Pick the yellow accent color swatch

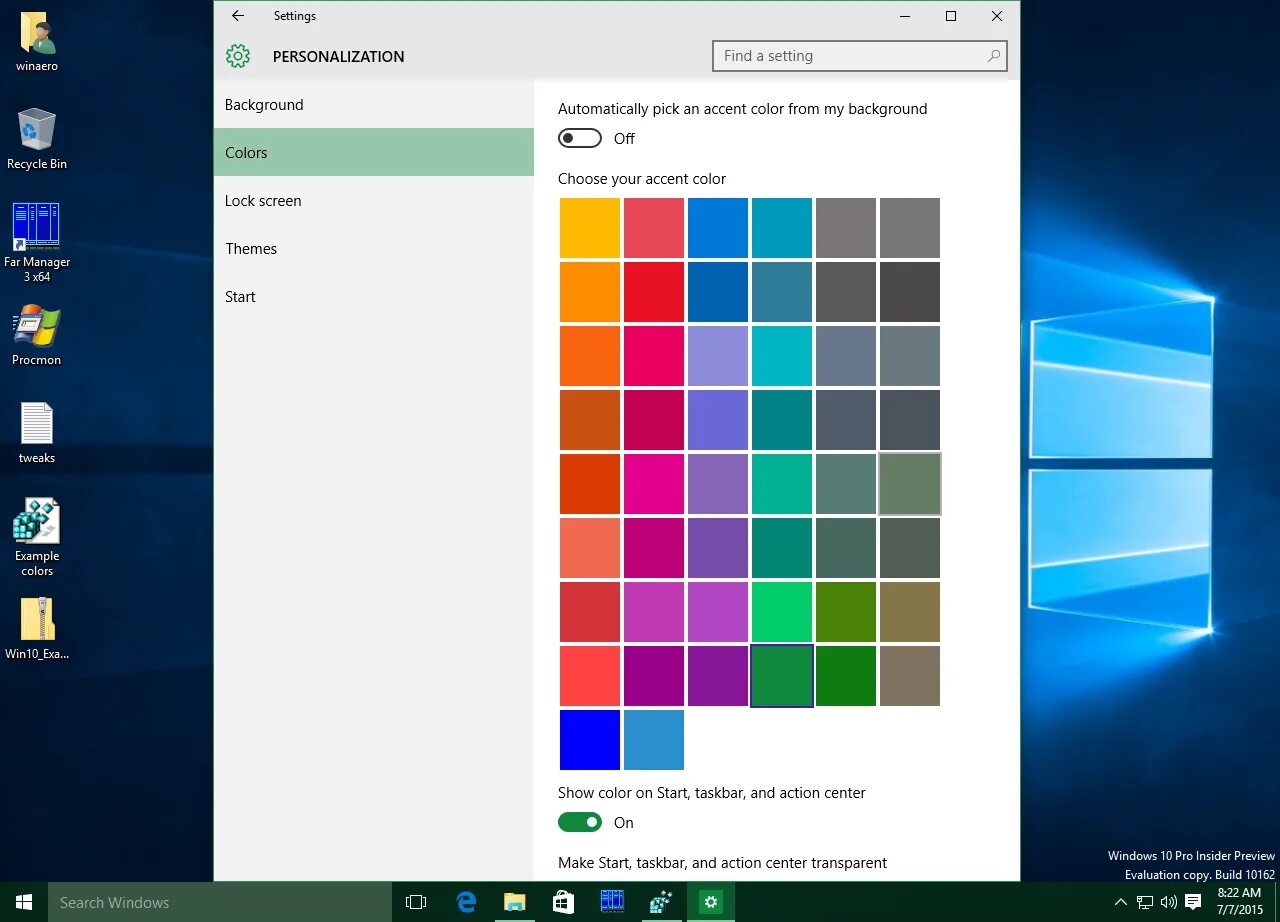[590, 228]
